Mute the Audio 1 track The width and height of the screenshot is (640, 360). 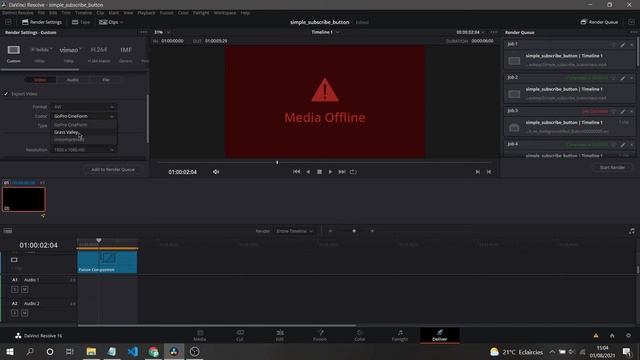pos(24,289)
